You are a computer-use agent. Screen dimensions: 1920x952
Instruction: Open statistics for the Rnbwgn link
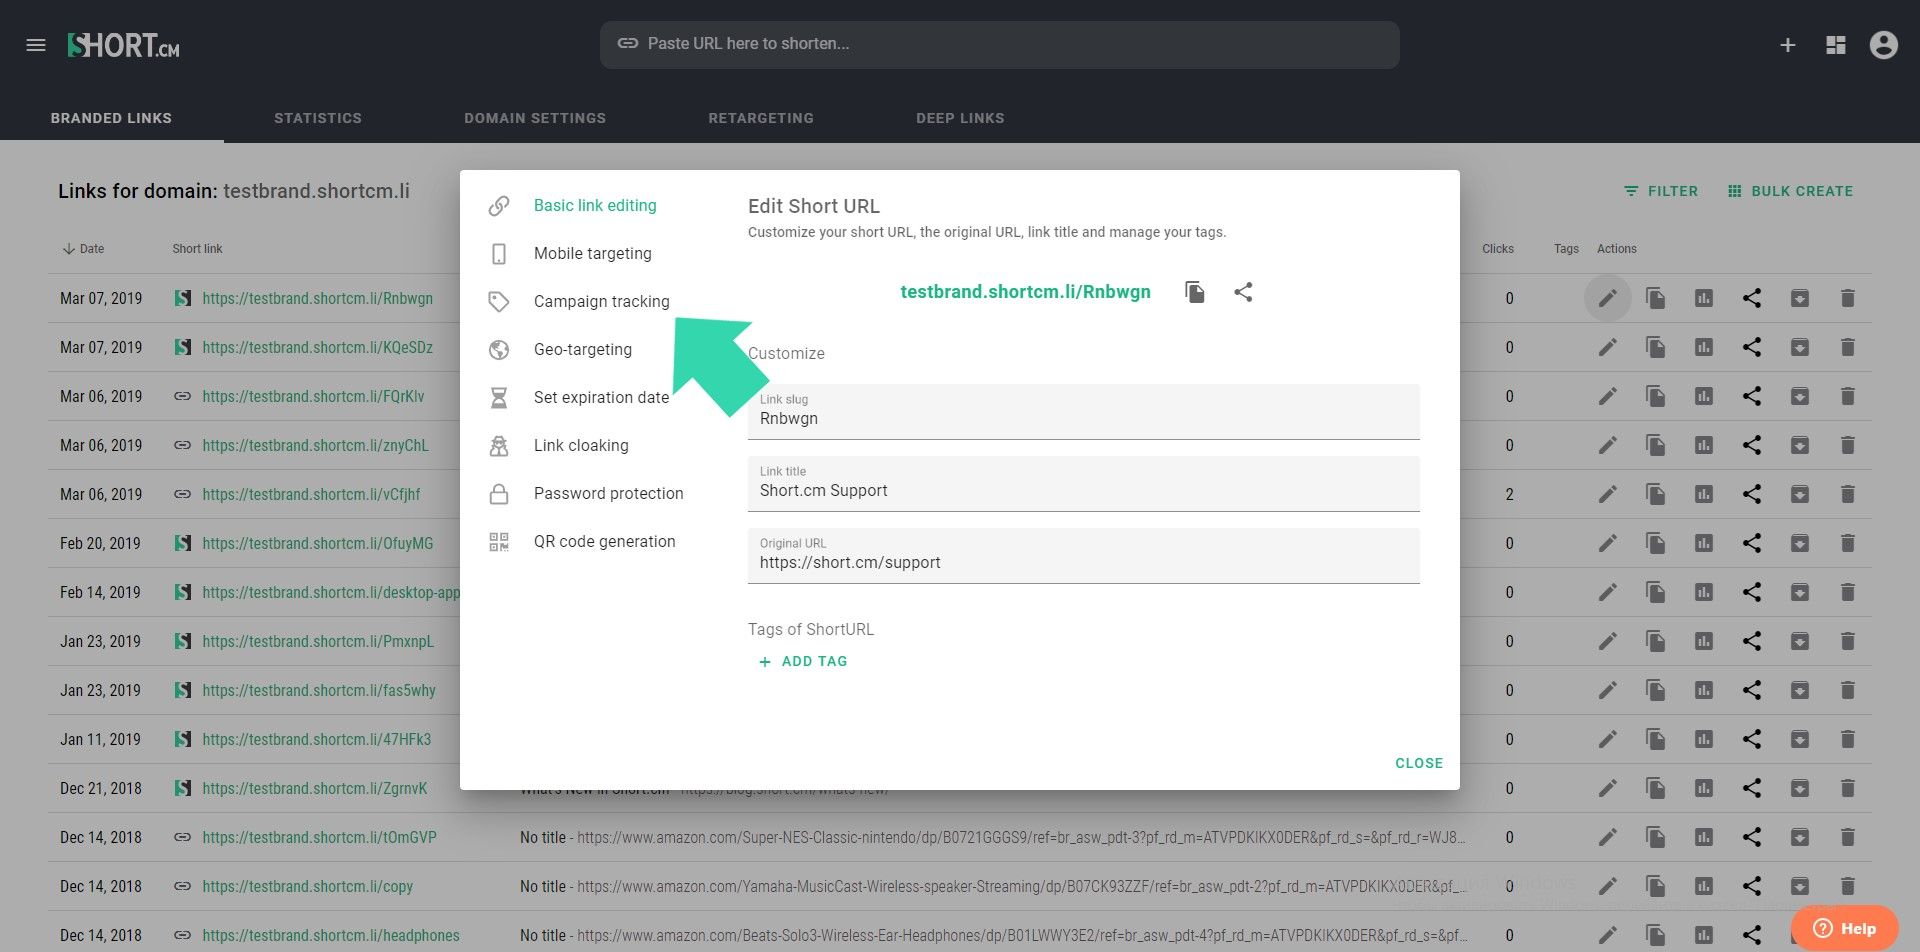pos(1704,298)
